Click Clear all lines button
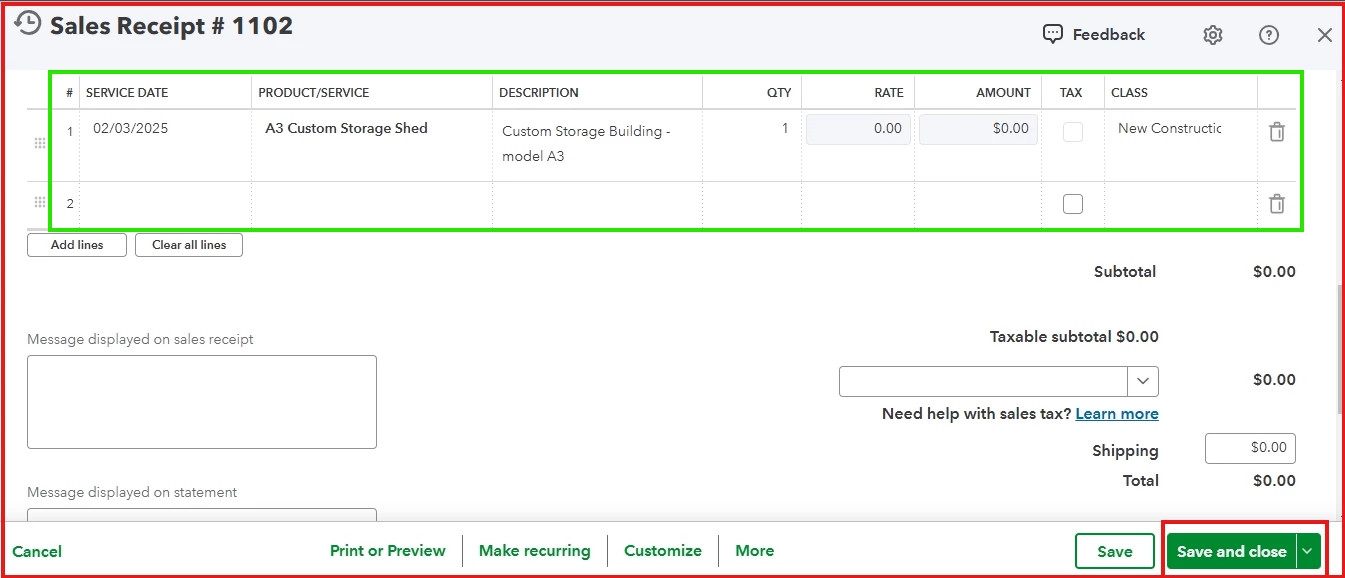The image size is (1345, 578). pos(189,245)
